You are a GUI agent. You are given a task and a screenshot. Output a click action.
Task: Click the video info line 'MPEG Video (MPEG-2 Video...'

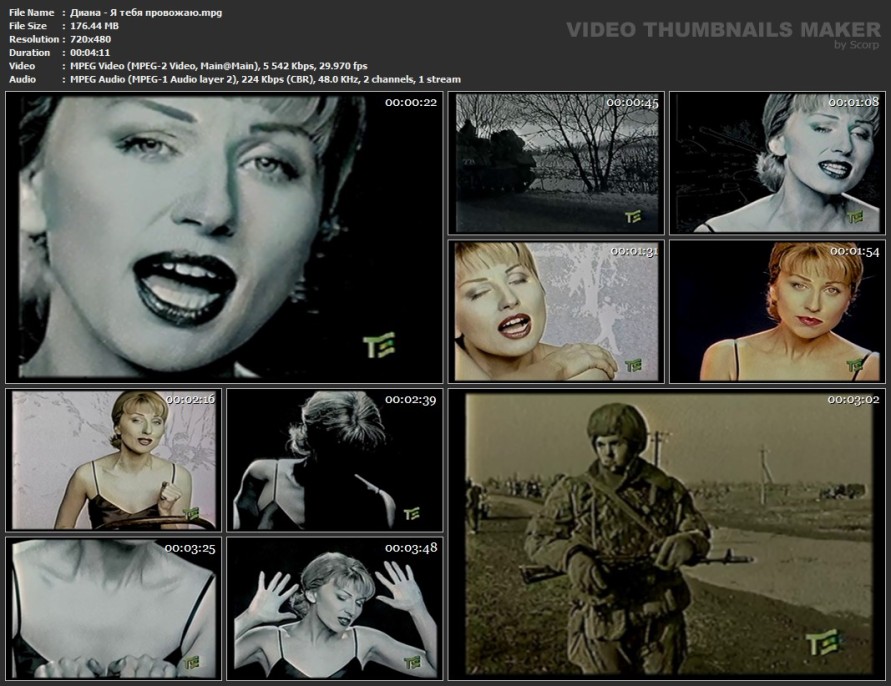pyautogui.click(x=219, y=66)
